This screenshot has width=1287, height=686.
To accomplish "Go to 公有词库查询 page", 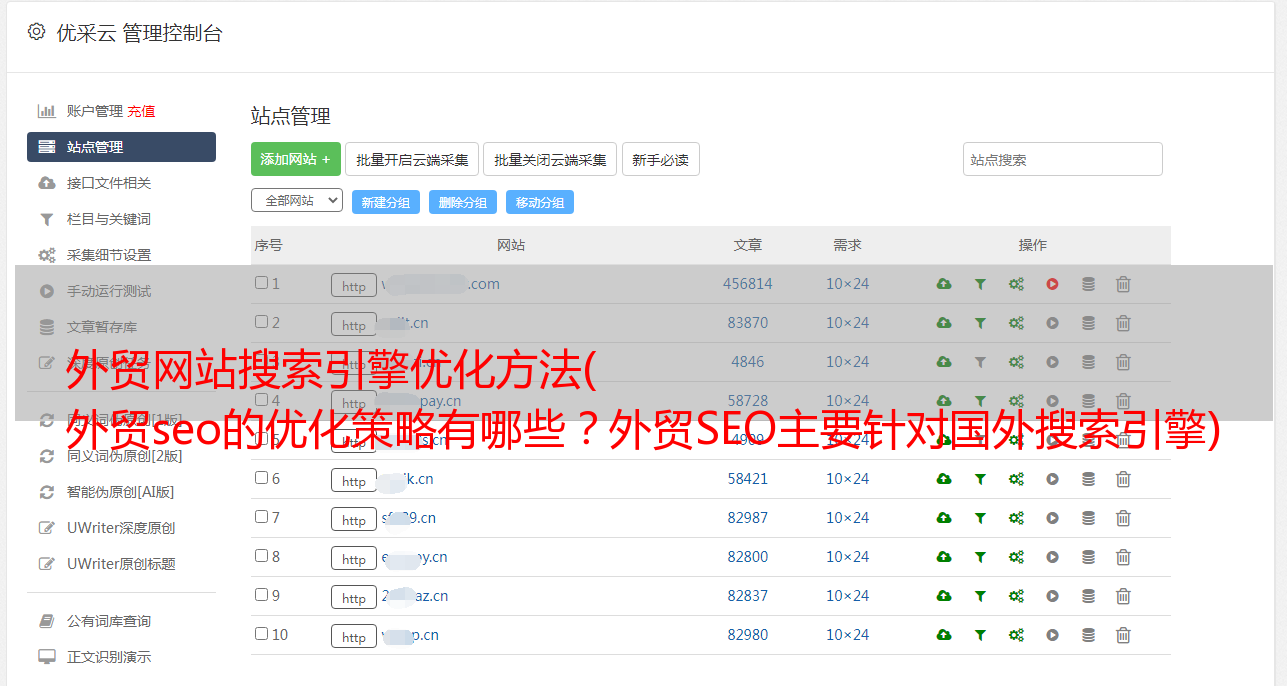I will [x=109, y=621].
